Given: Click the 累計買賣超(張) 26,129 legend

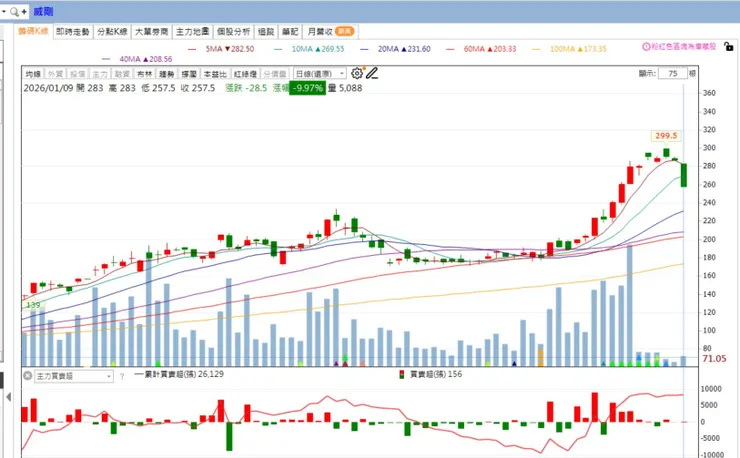Looking at the screenshot, I should click(x=179, y=374).
